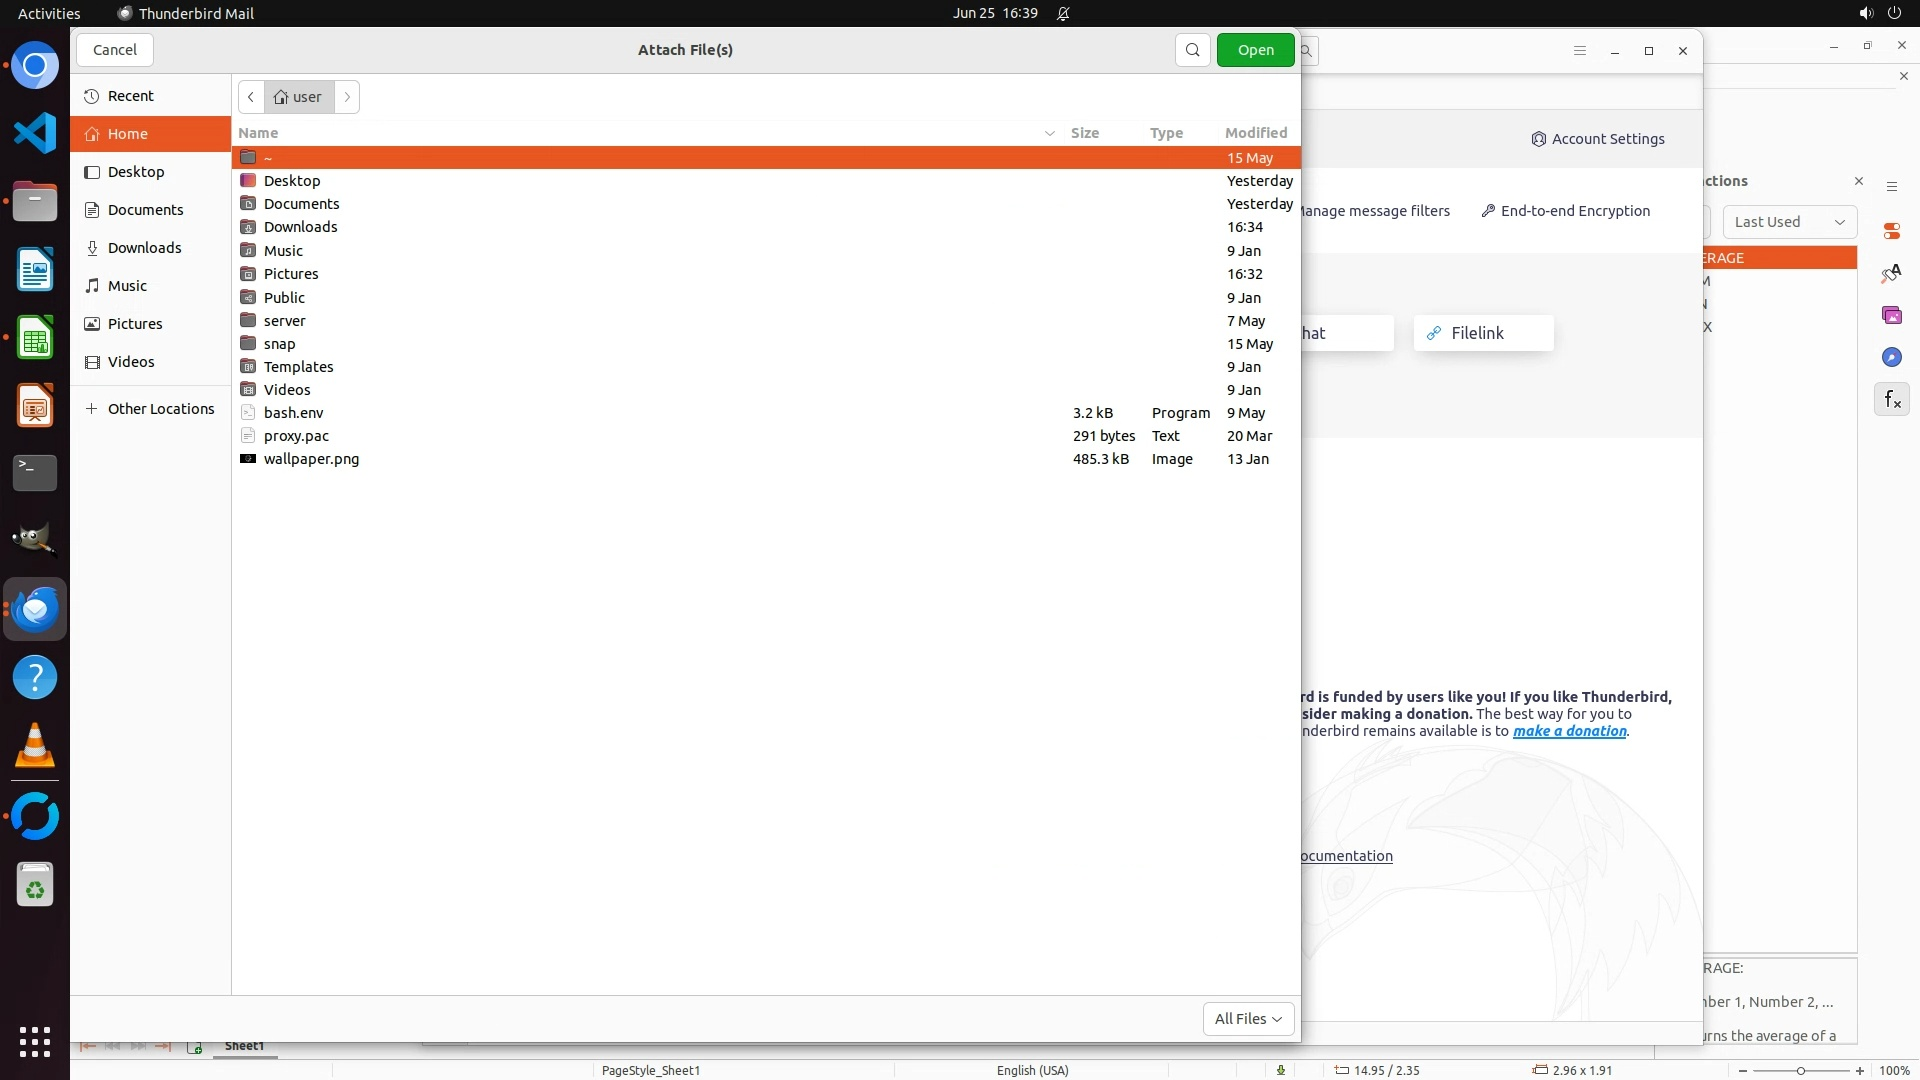Open Other Locations in sidebar
This screenshot has height=1080, width=1920.
point(160,409)
